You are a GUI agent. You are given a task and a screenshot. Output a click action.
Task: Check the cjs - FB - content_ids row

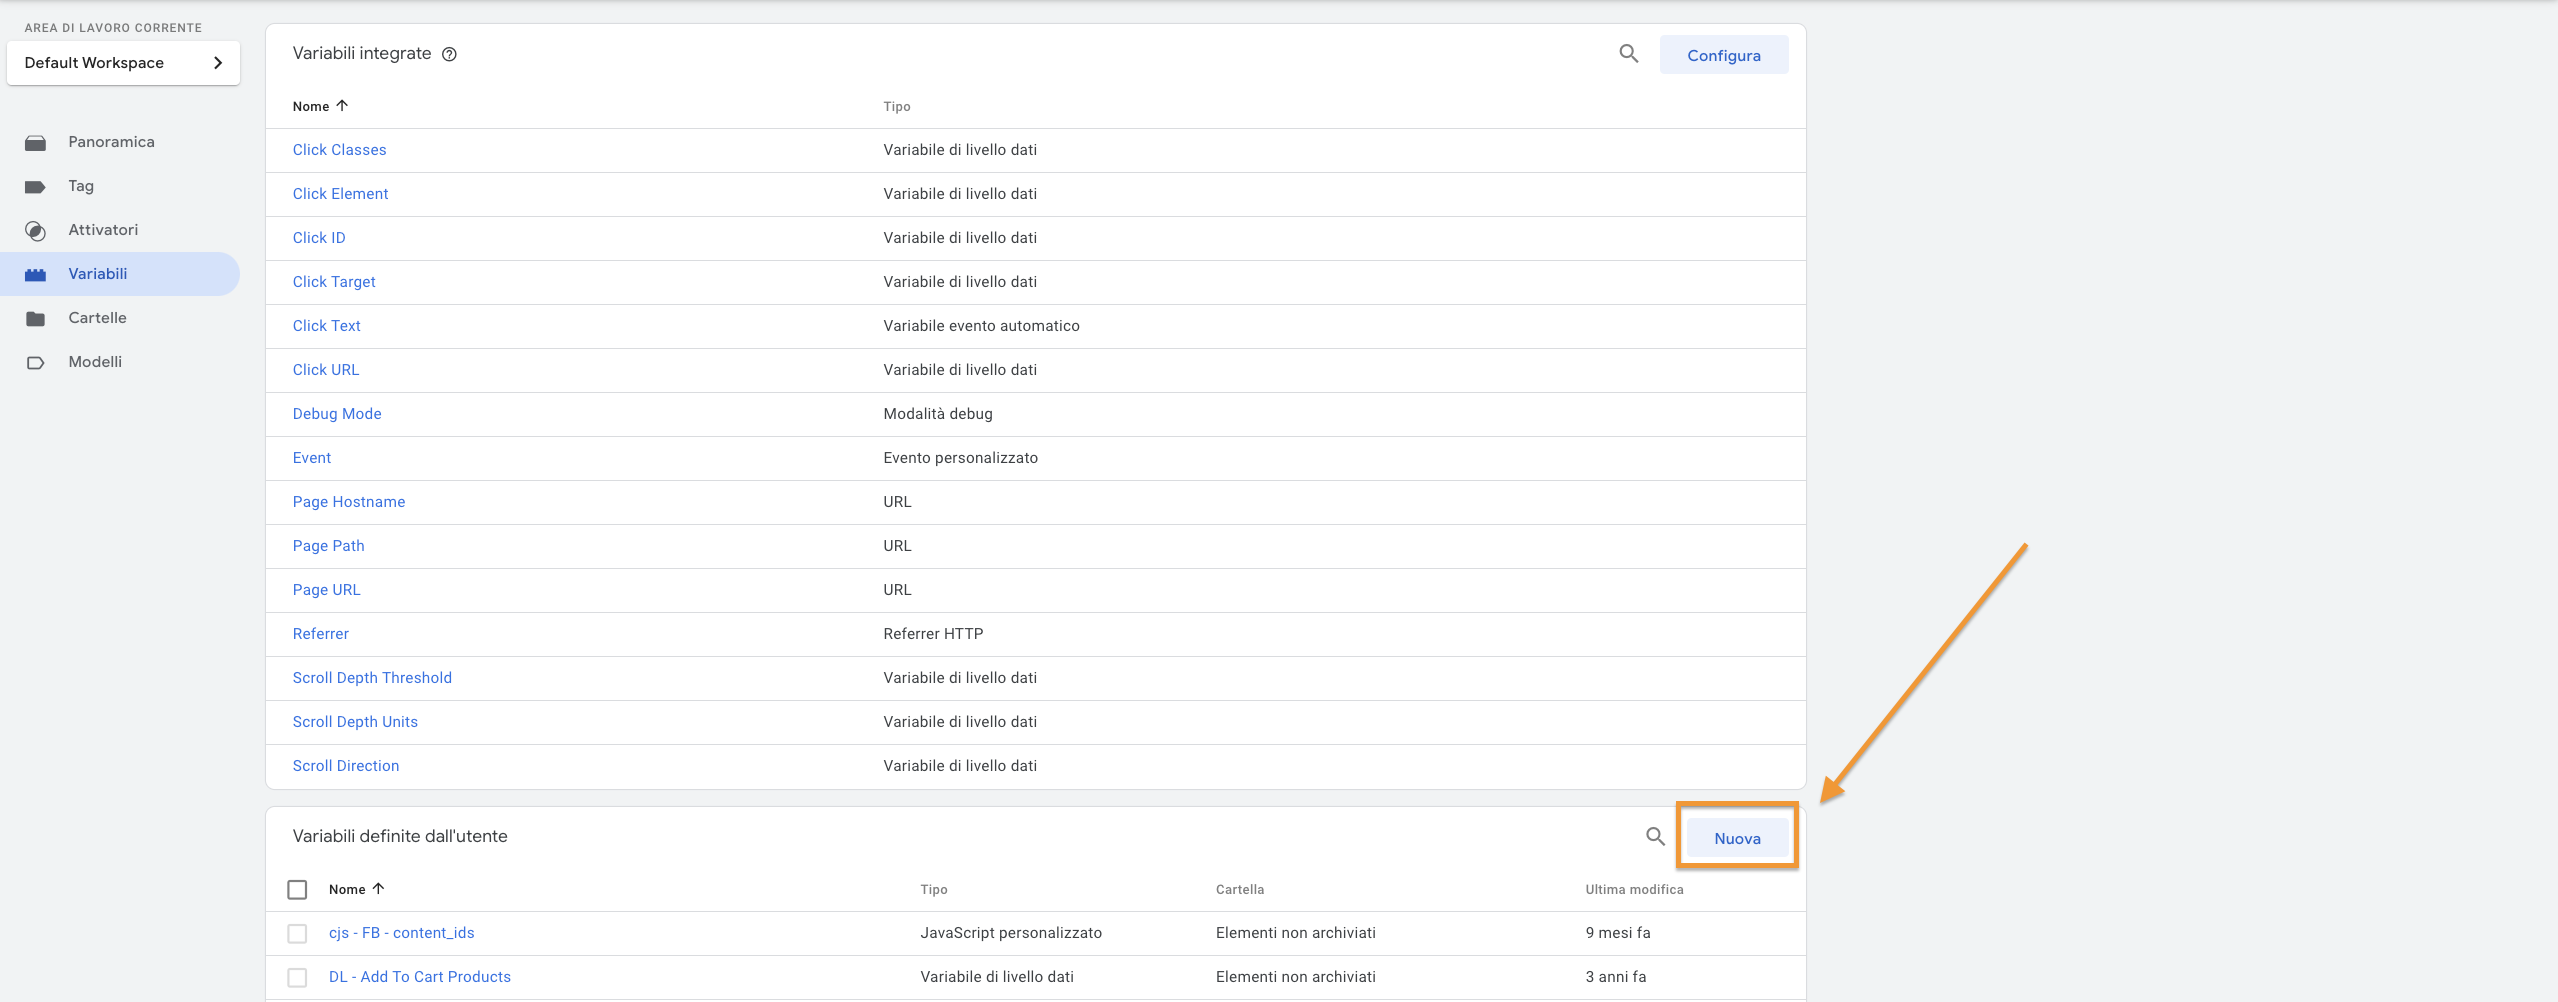297,933
